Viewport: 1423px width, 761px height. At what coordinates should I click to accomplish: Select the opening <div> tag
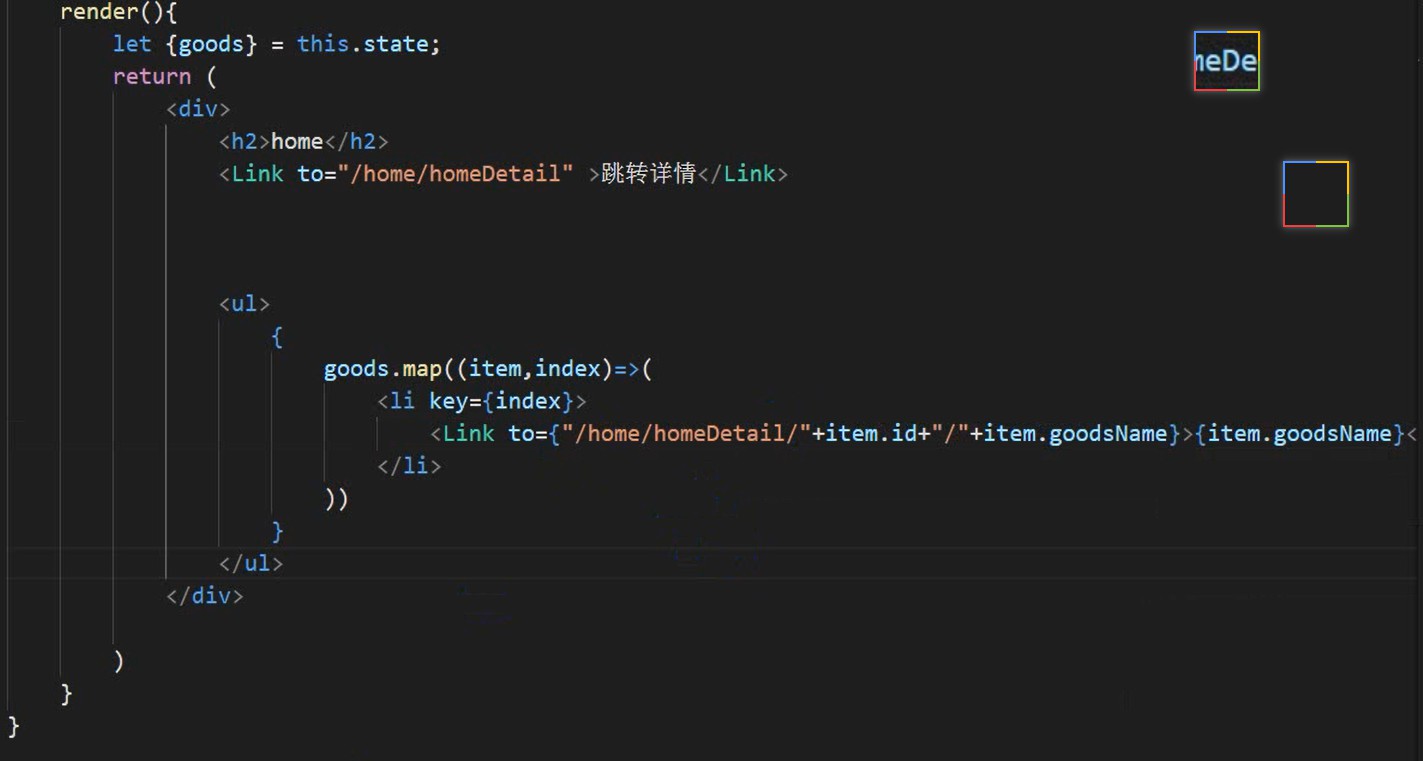pos(198,108)
